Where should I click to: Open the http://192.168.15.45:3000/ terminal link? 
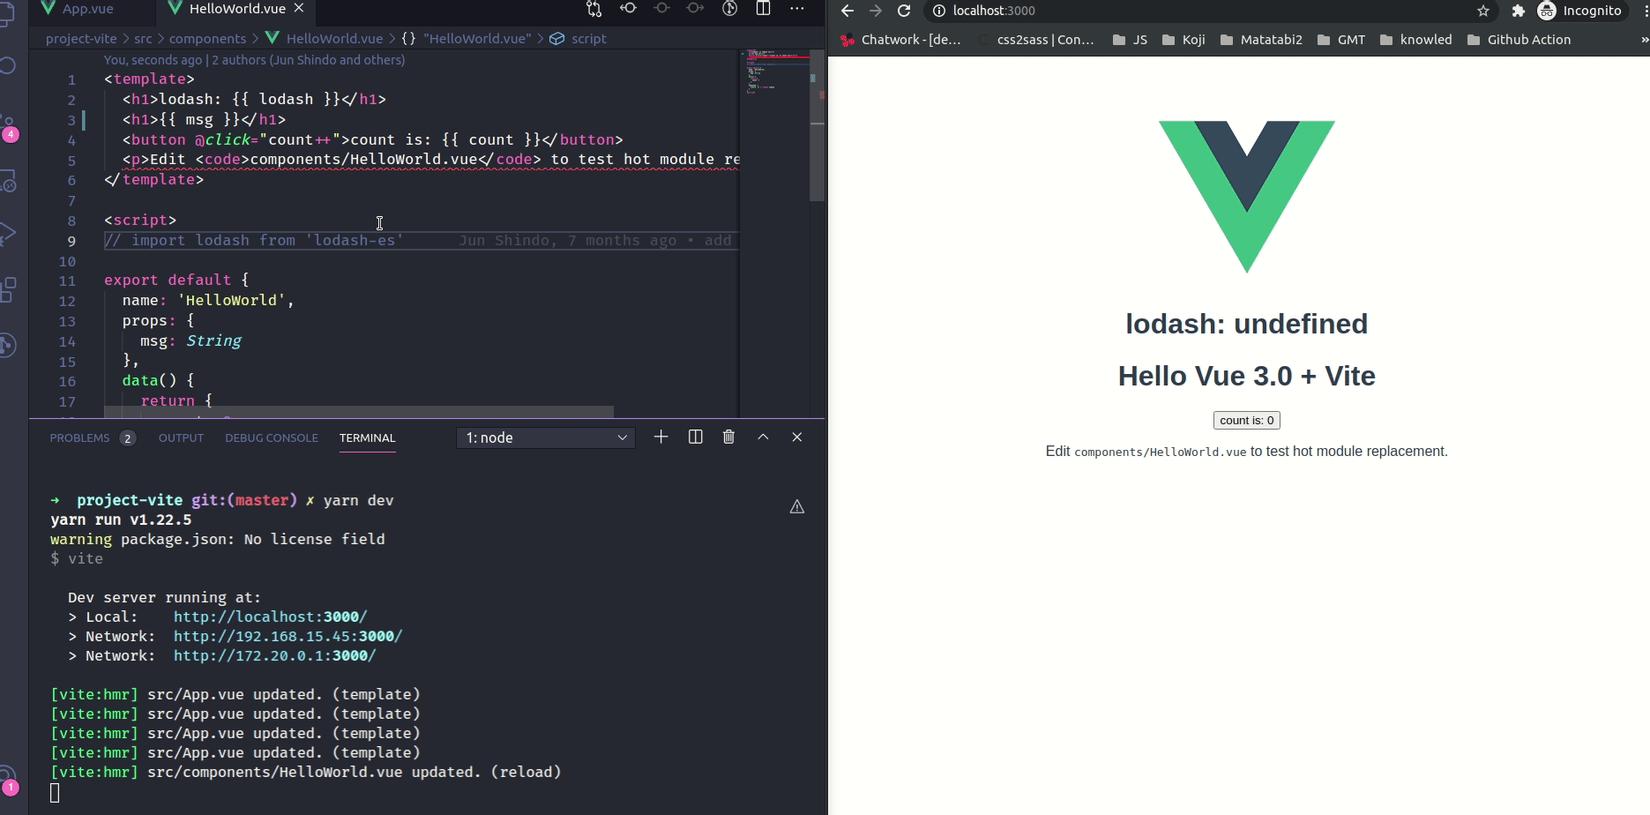[x=288, y=636]
